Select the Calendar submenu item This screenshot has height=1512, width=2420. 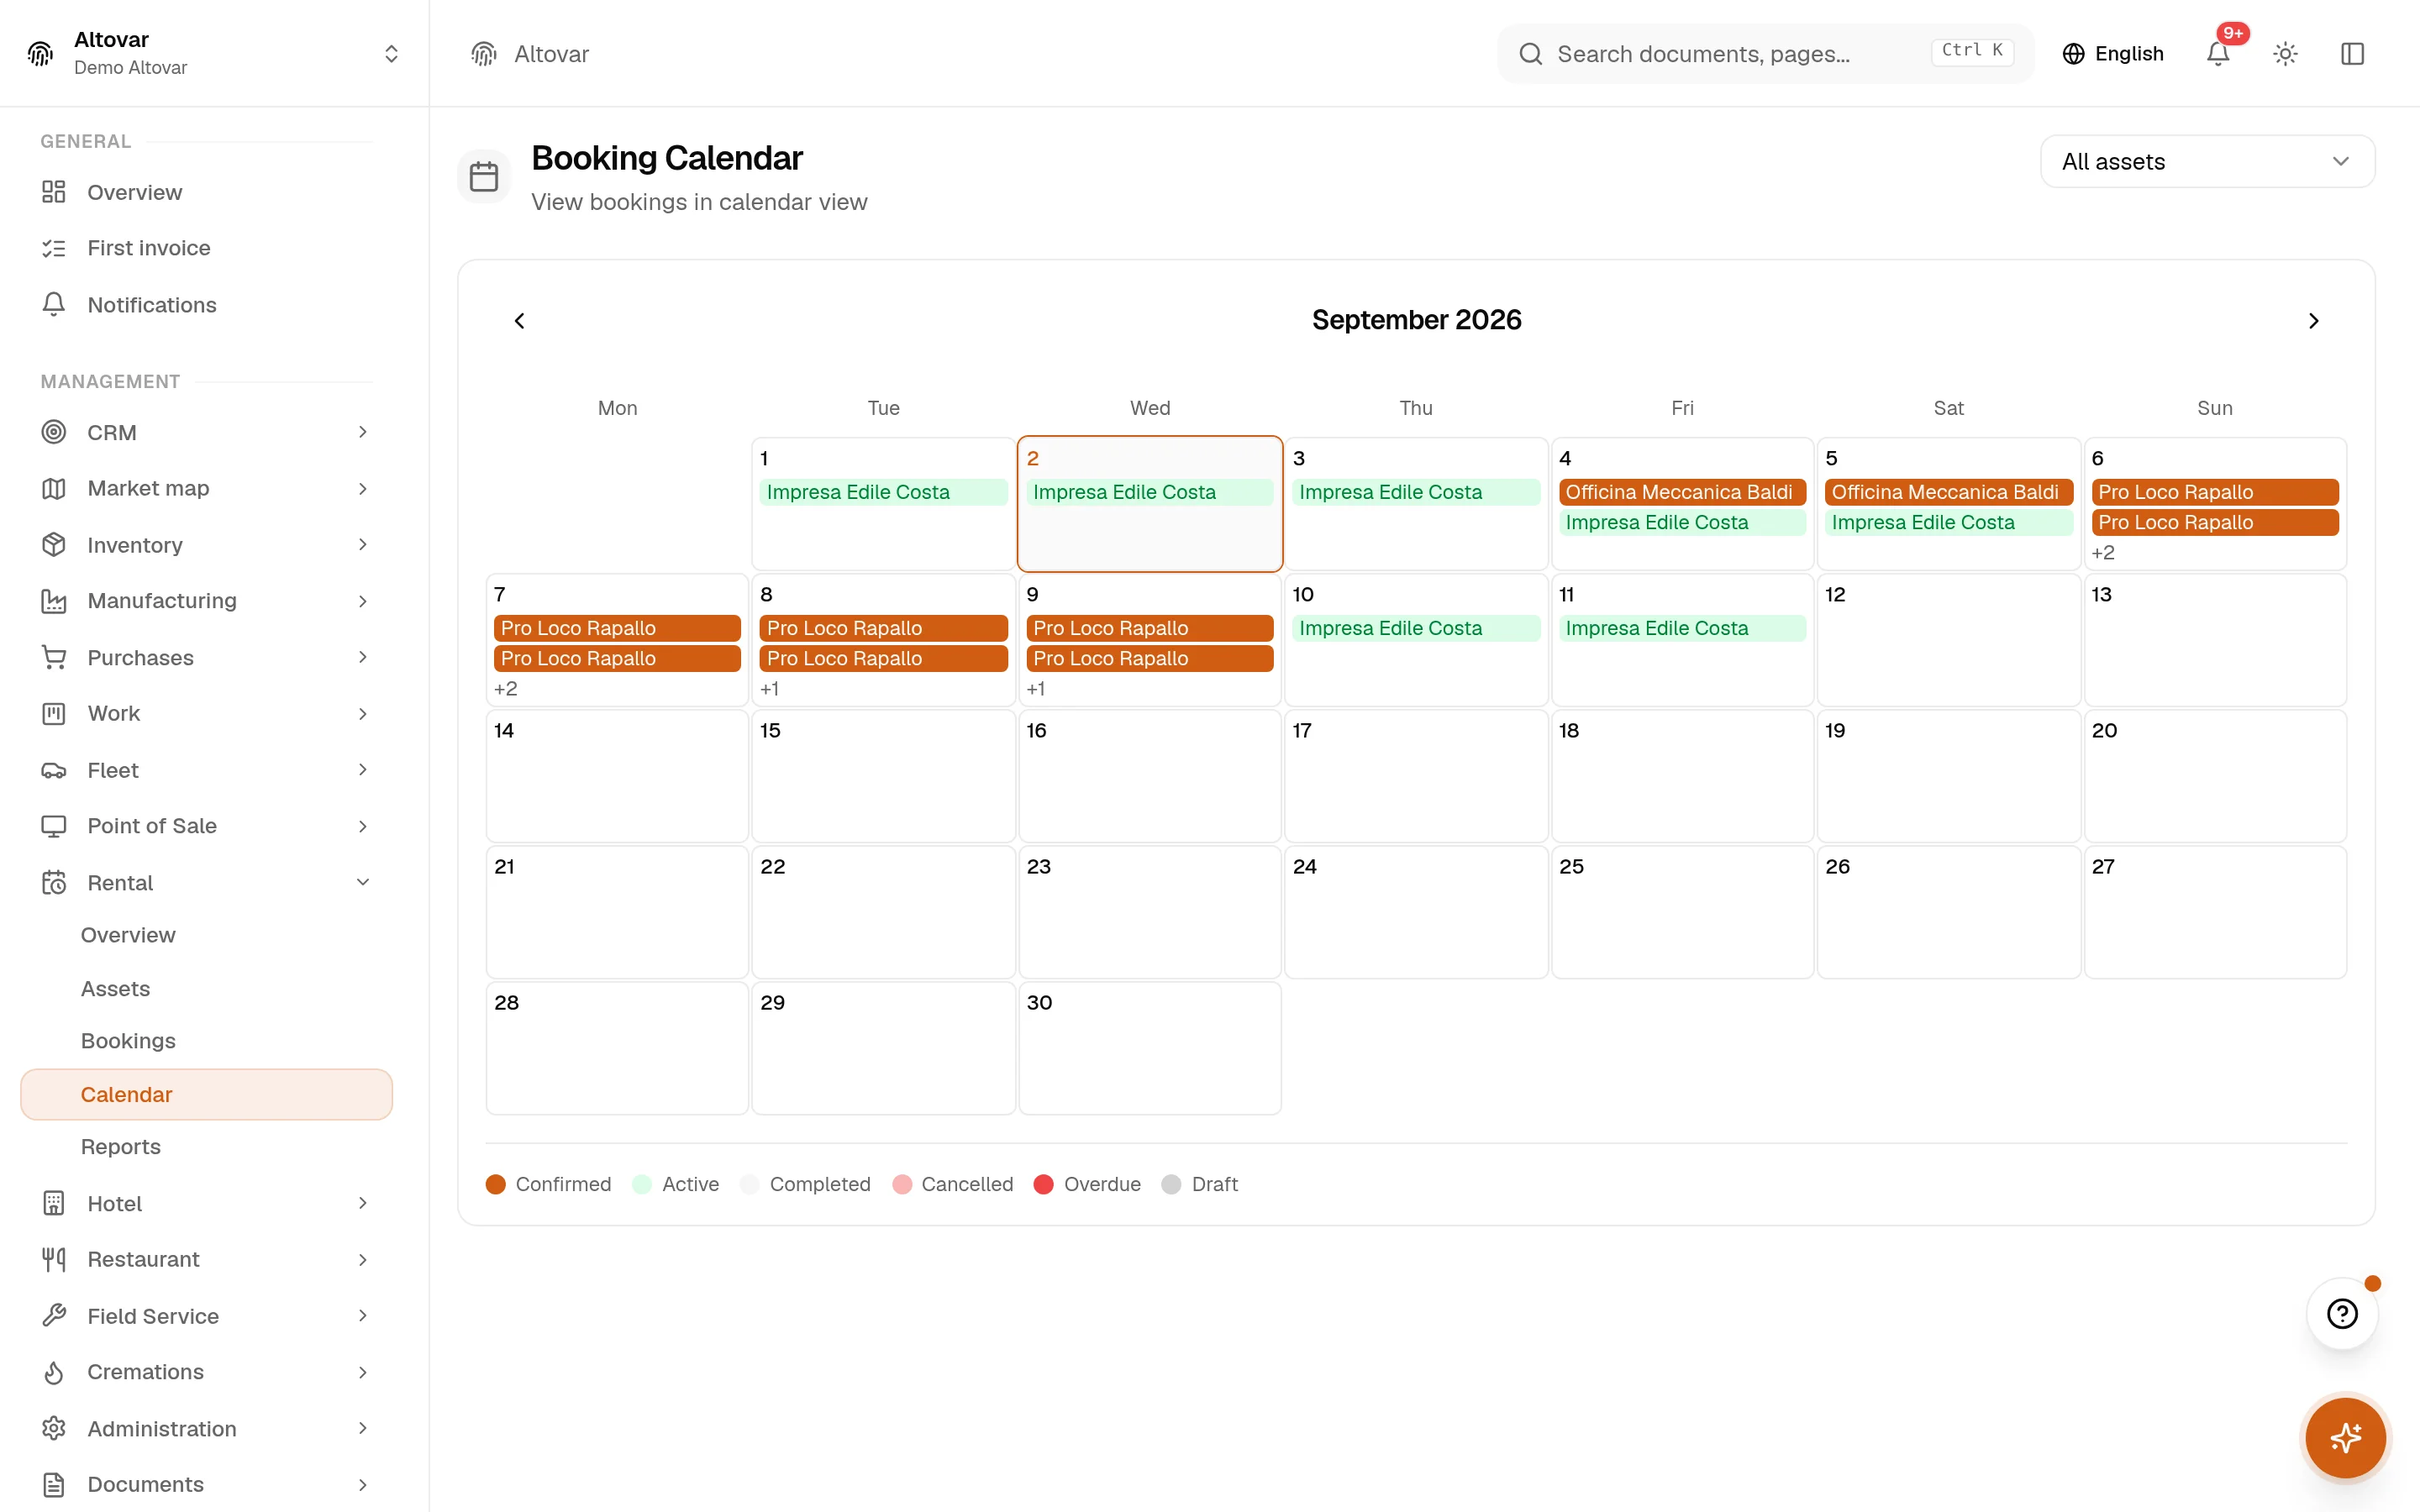[206, 1094]
